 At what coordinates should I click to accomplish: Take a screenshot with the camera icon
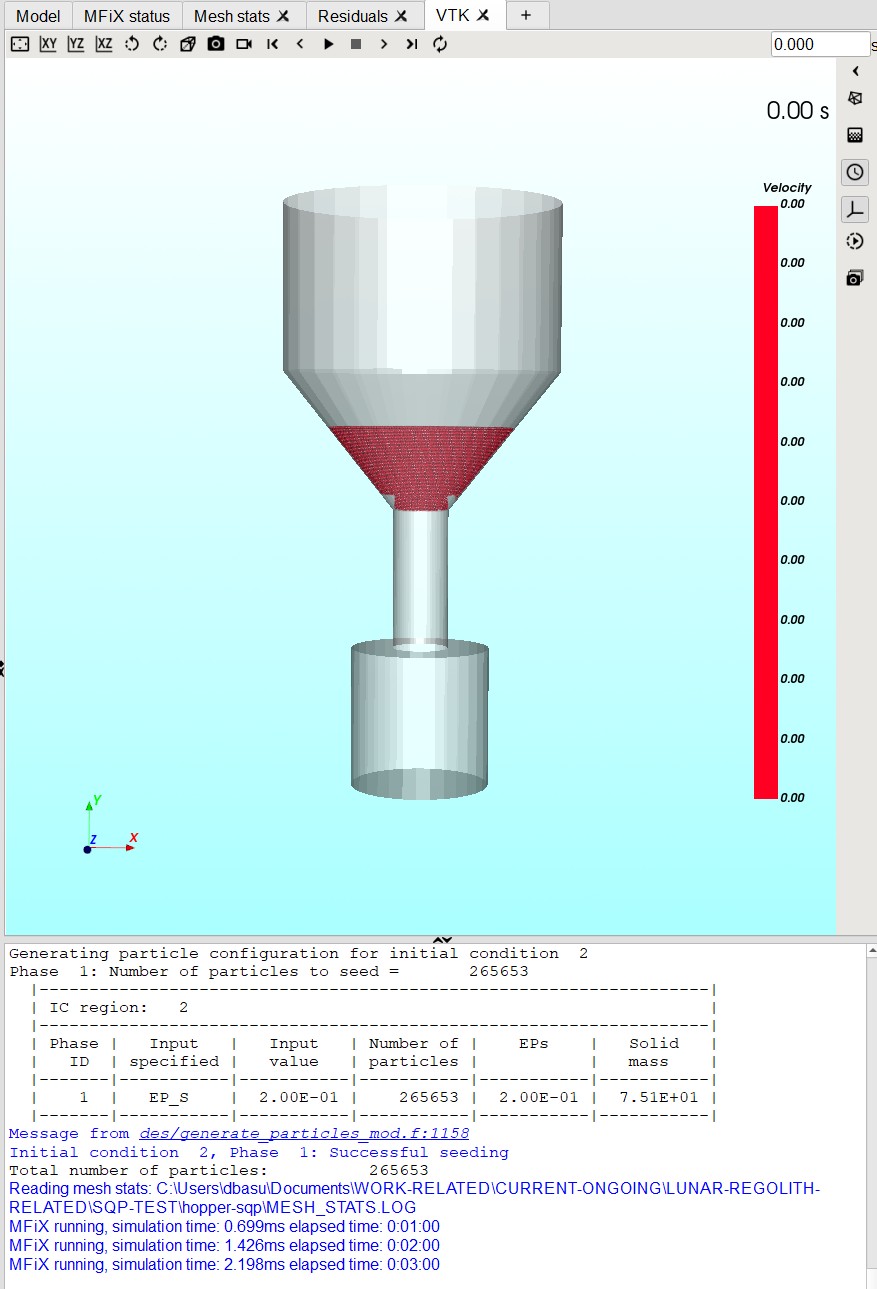click(x=216, y=44)
